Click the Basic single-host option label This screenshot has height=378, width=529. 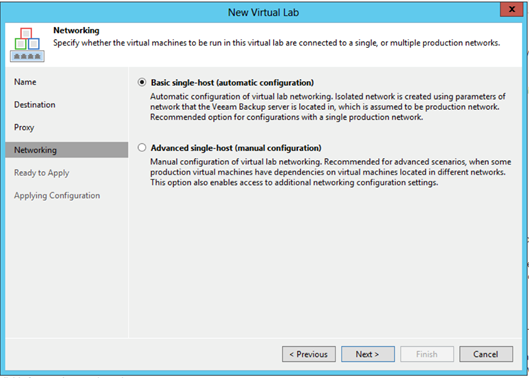tap(232, 83)
